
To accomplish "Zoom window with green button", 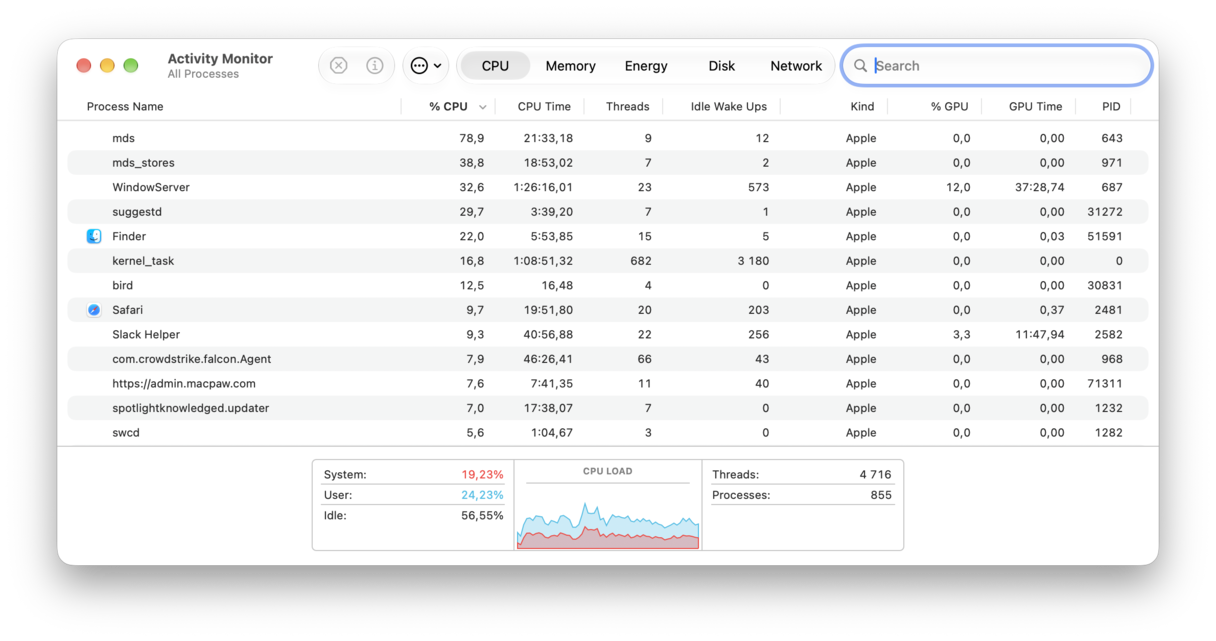I will 131,66.
